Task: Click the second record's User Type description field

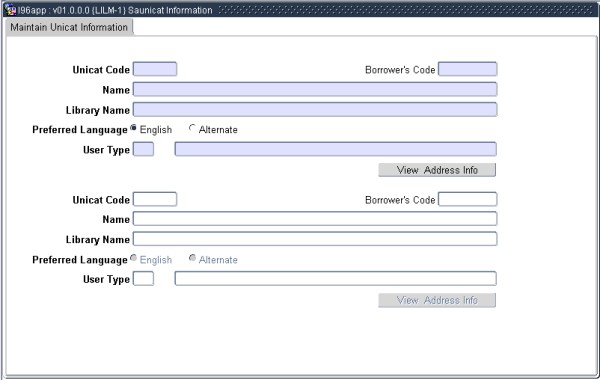Action: tap(336, 279)
